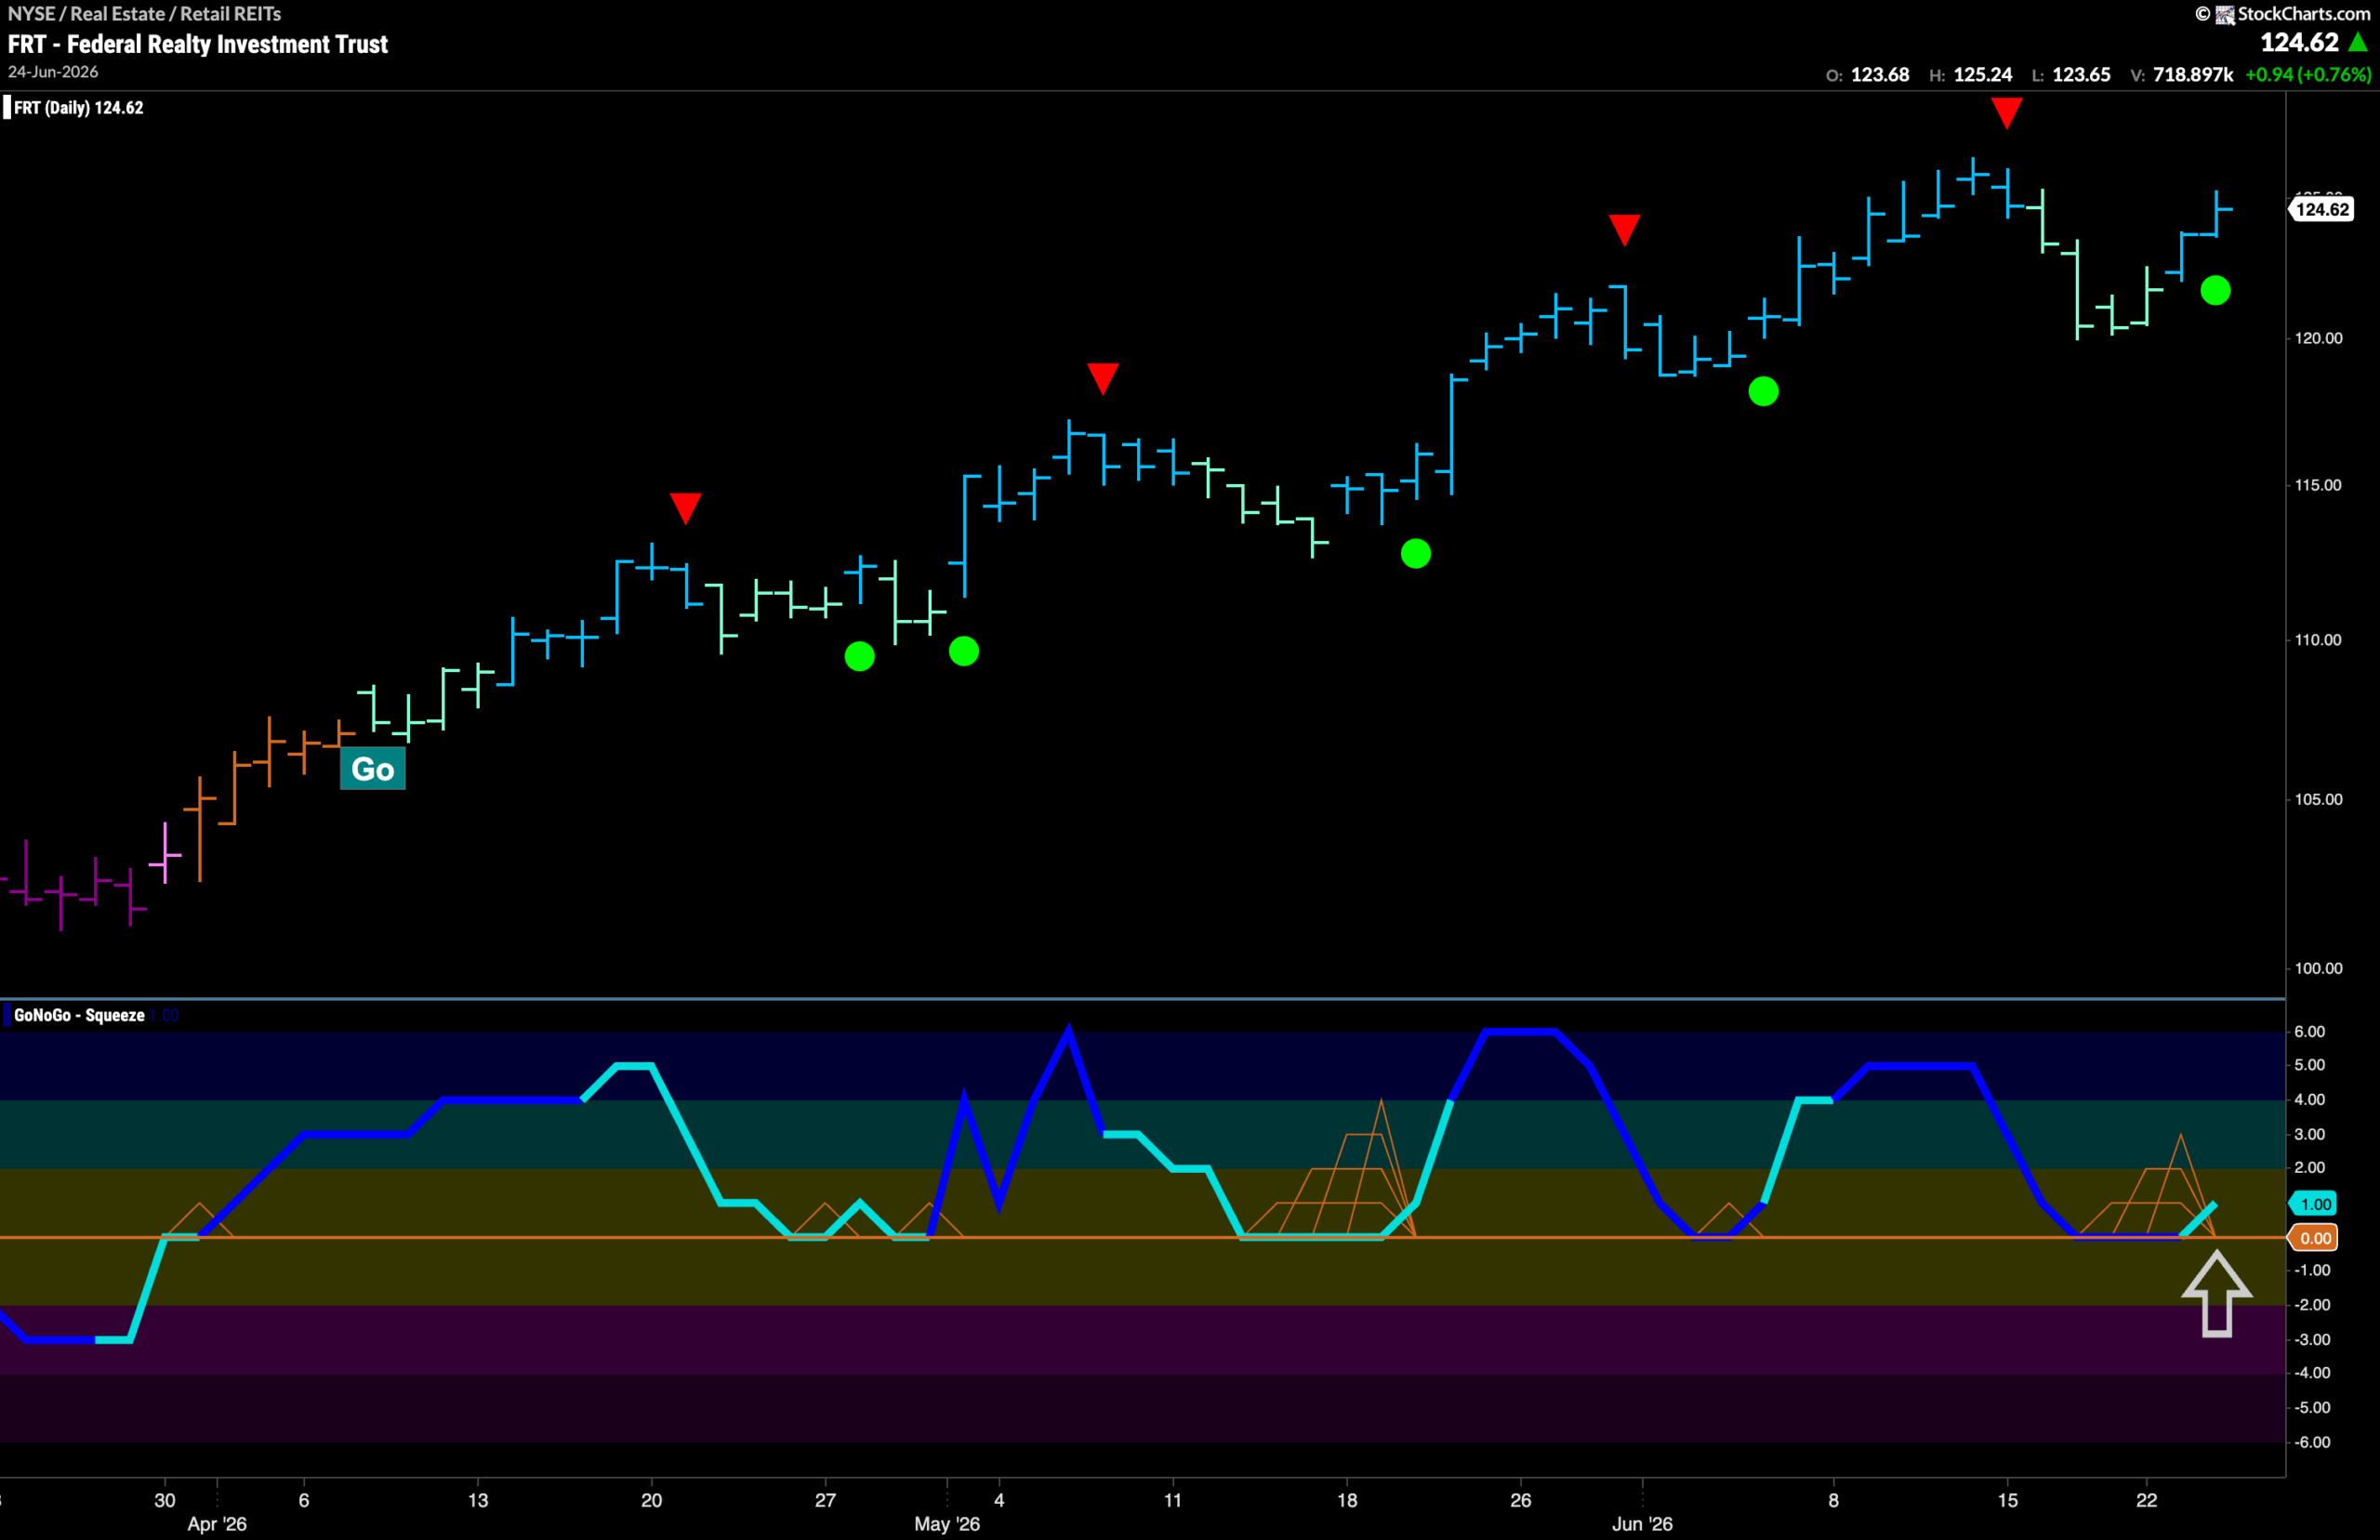Click the high value 'H: 125.24'
This screenshot has height=1540, width=2380.
pyautogui.click(x=1970, y=75)
